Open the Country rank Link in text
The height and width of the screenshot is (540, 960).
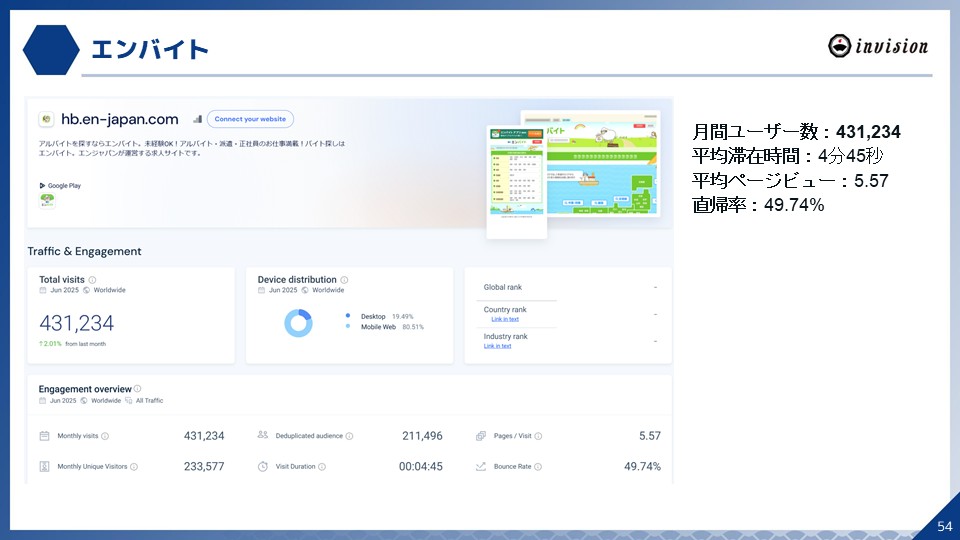504,319
